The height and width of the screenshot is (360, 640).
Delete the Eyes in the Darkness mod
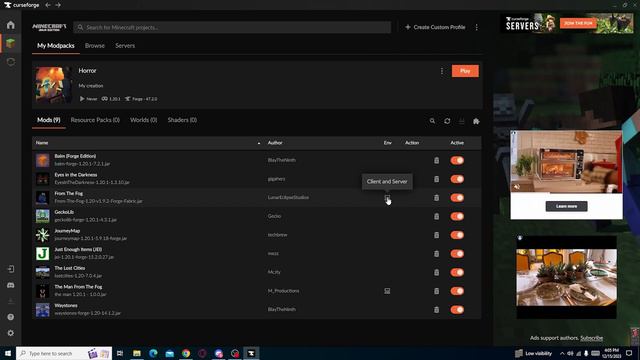pyautogui.click(x=436, y=179)
